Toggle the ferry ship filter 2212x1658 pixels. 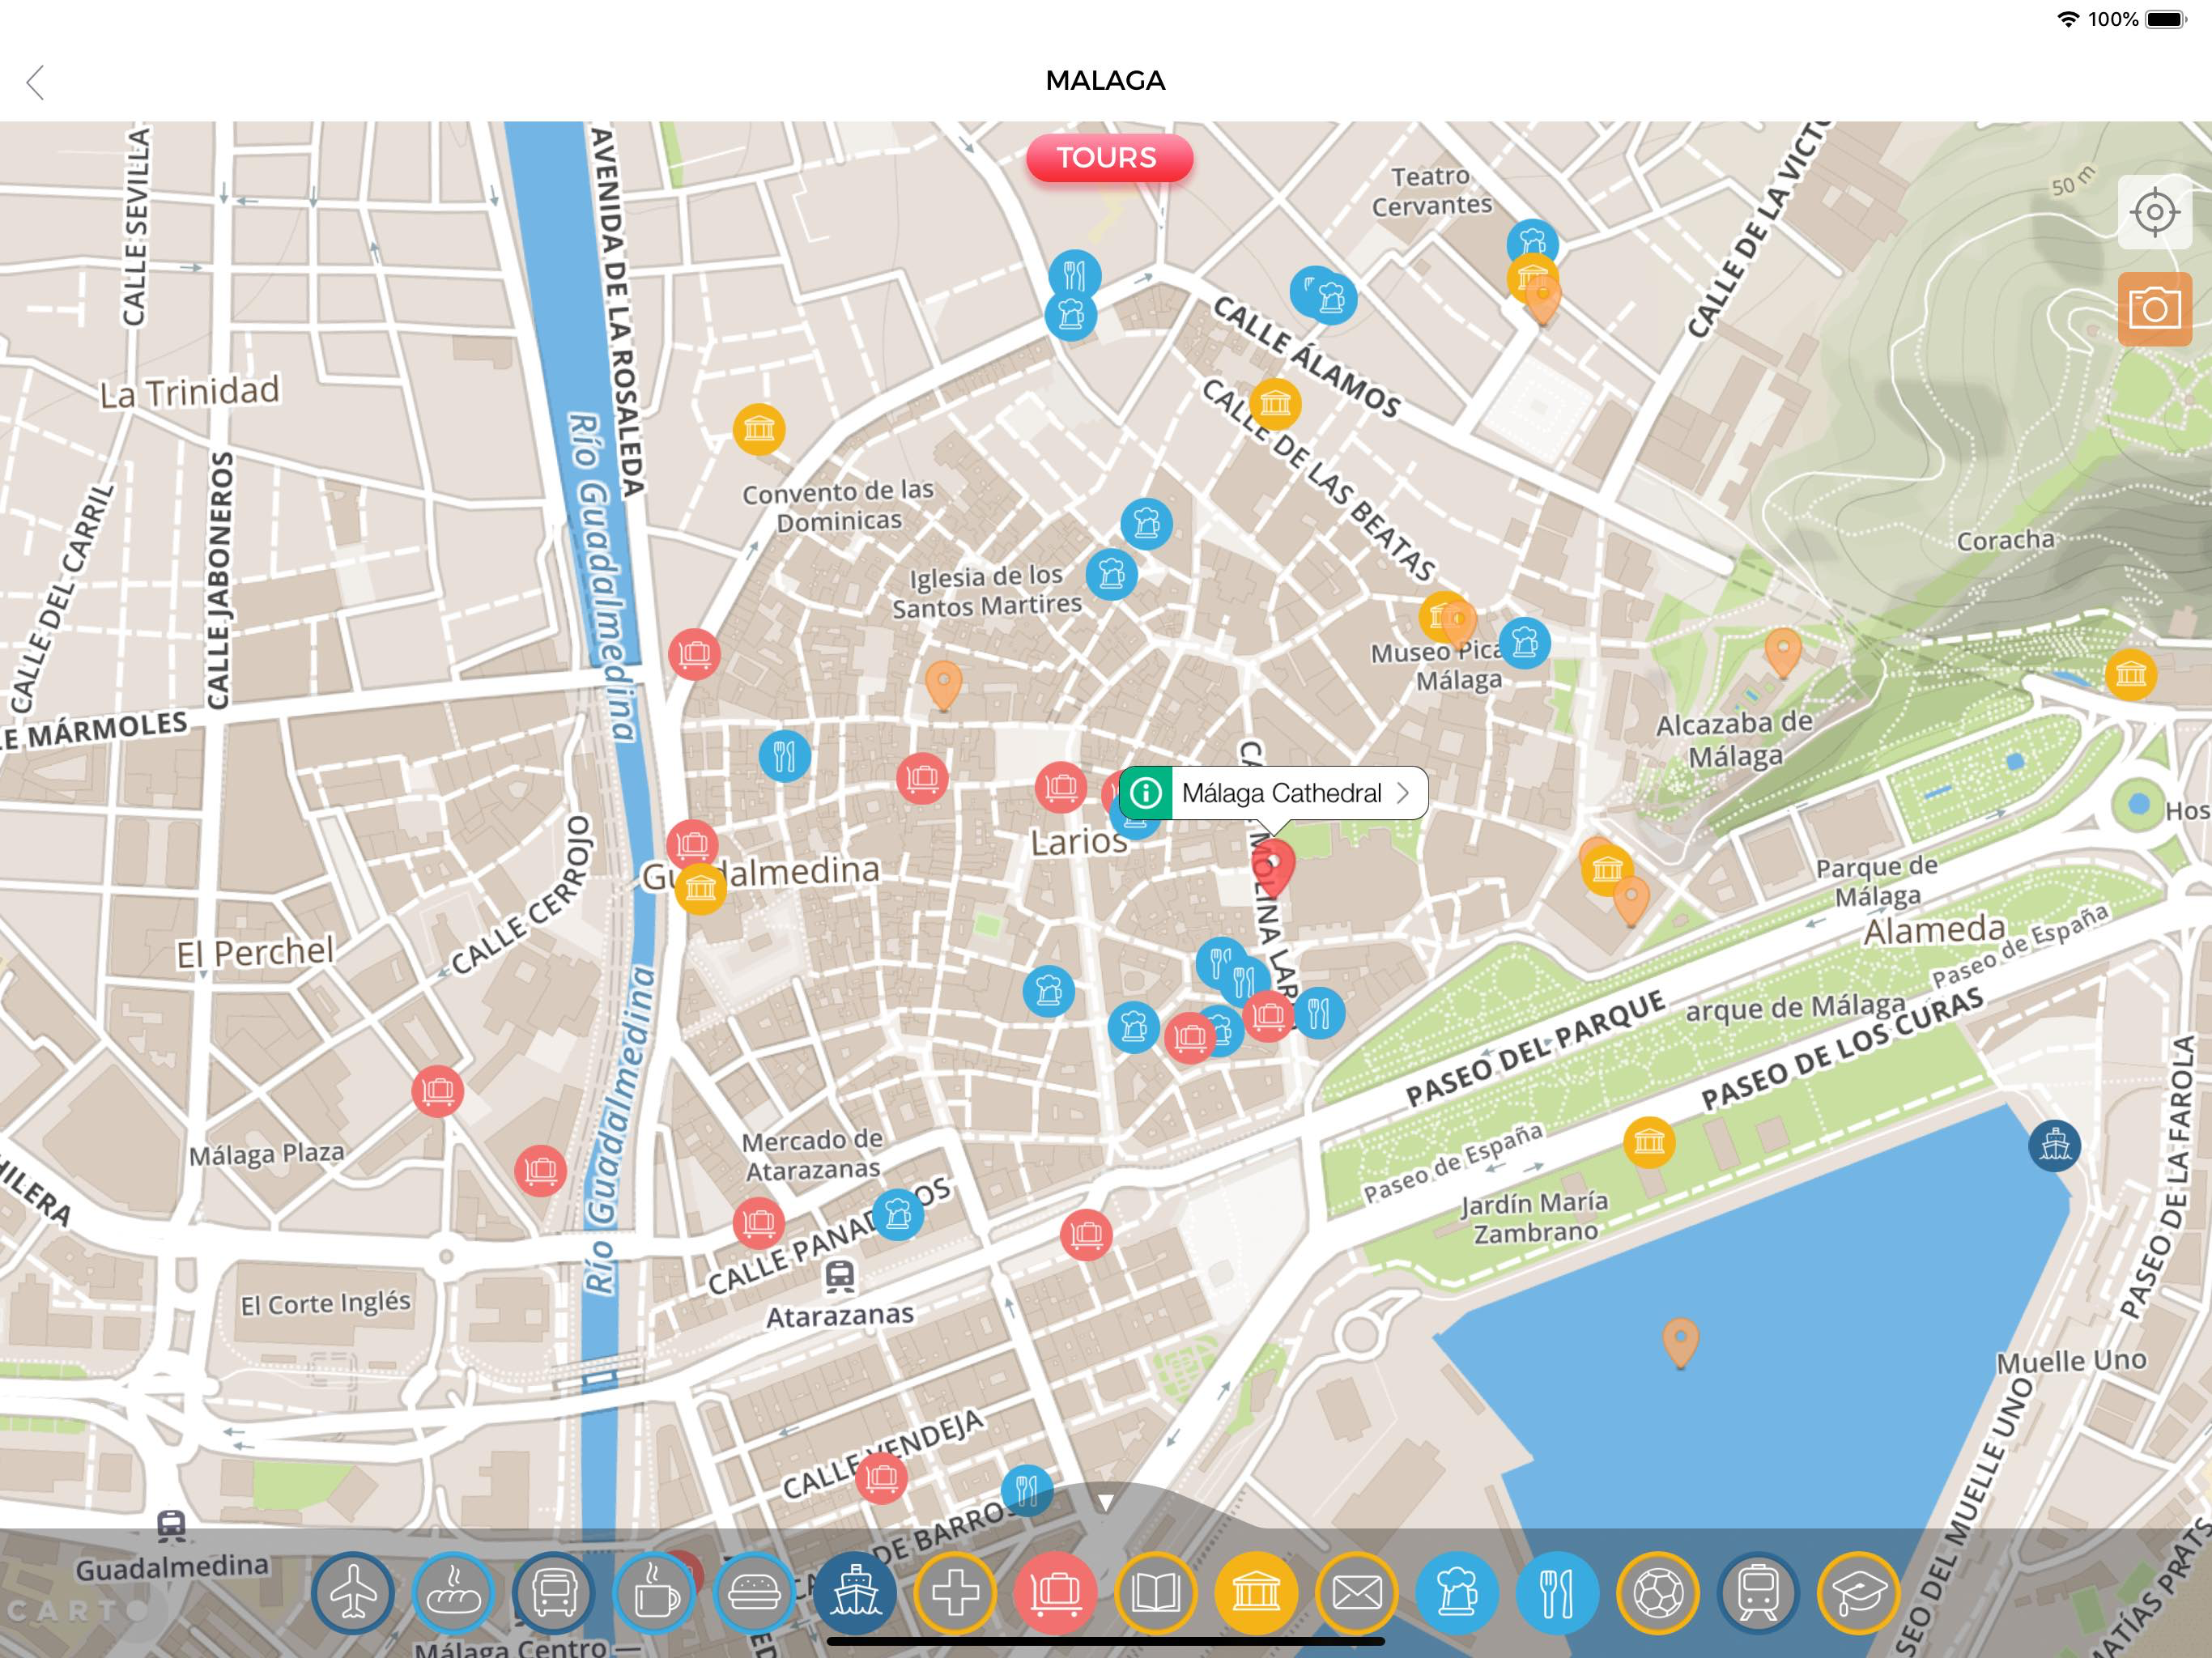coord(855,1592)
